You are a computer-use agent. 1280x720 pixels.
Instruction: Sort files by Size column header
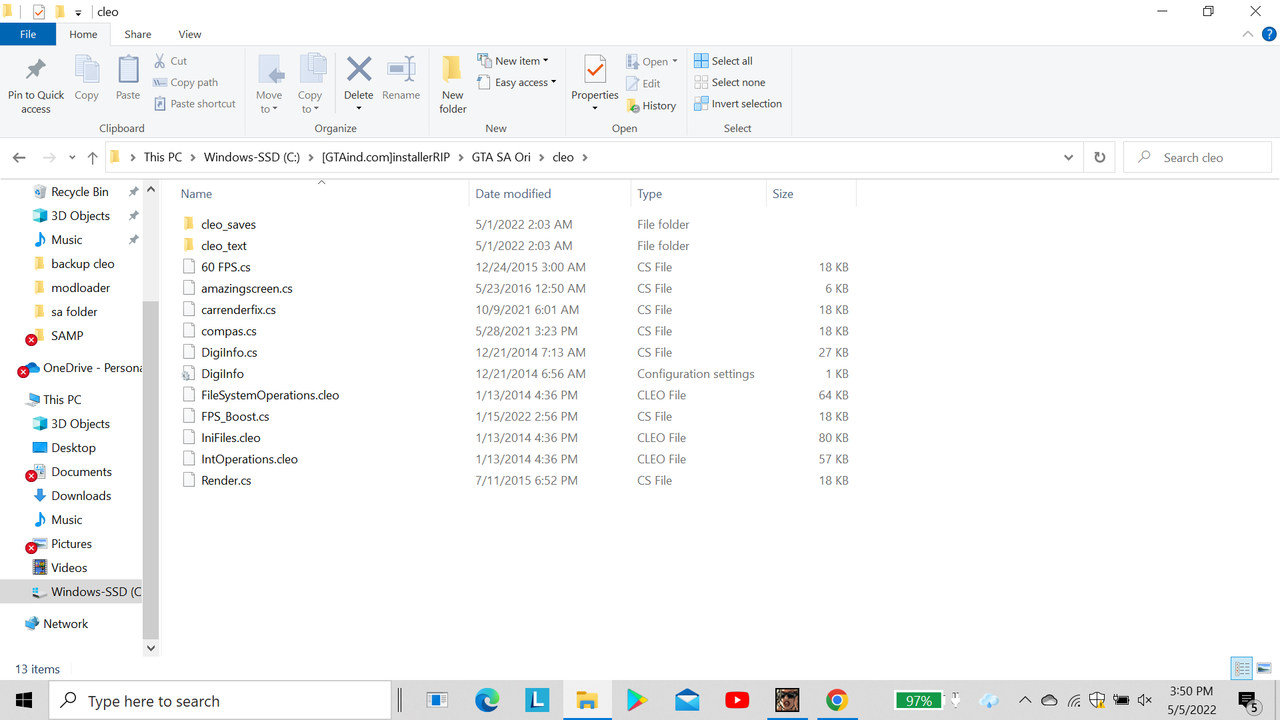pyautogui.click(x=811, y=194)
